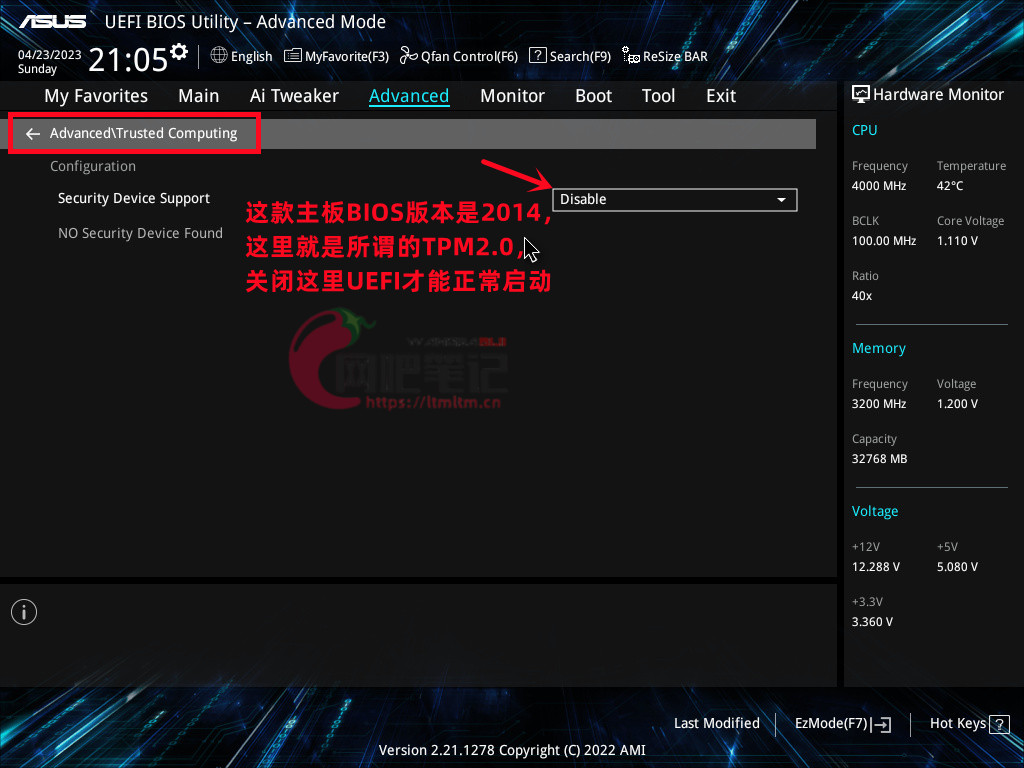Click the globe language icon

219,56
